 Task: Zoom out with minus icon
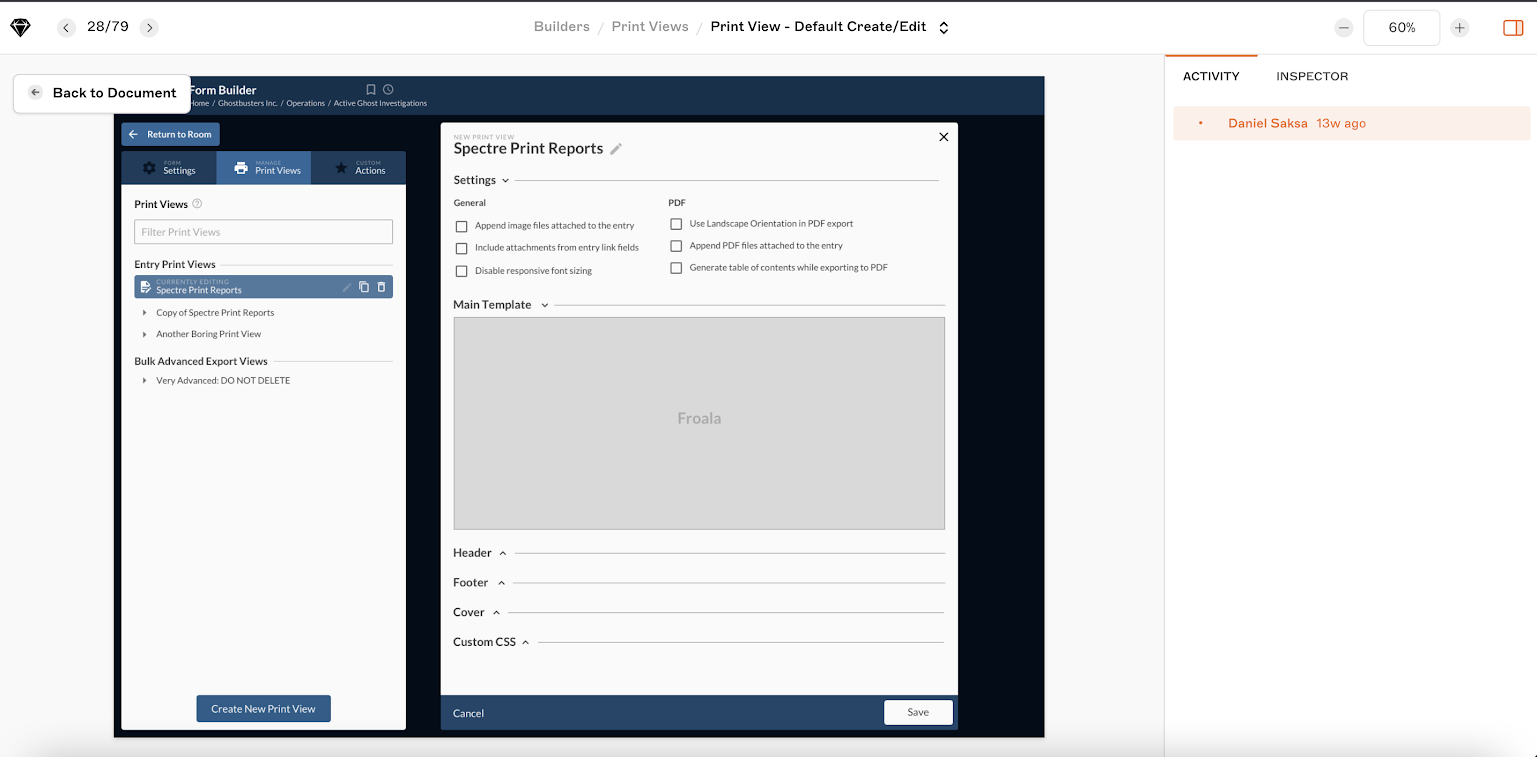[x=1344, y=28]
